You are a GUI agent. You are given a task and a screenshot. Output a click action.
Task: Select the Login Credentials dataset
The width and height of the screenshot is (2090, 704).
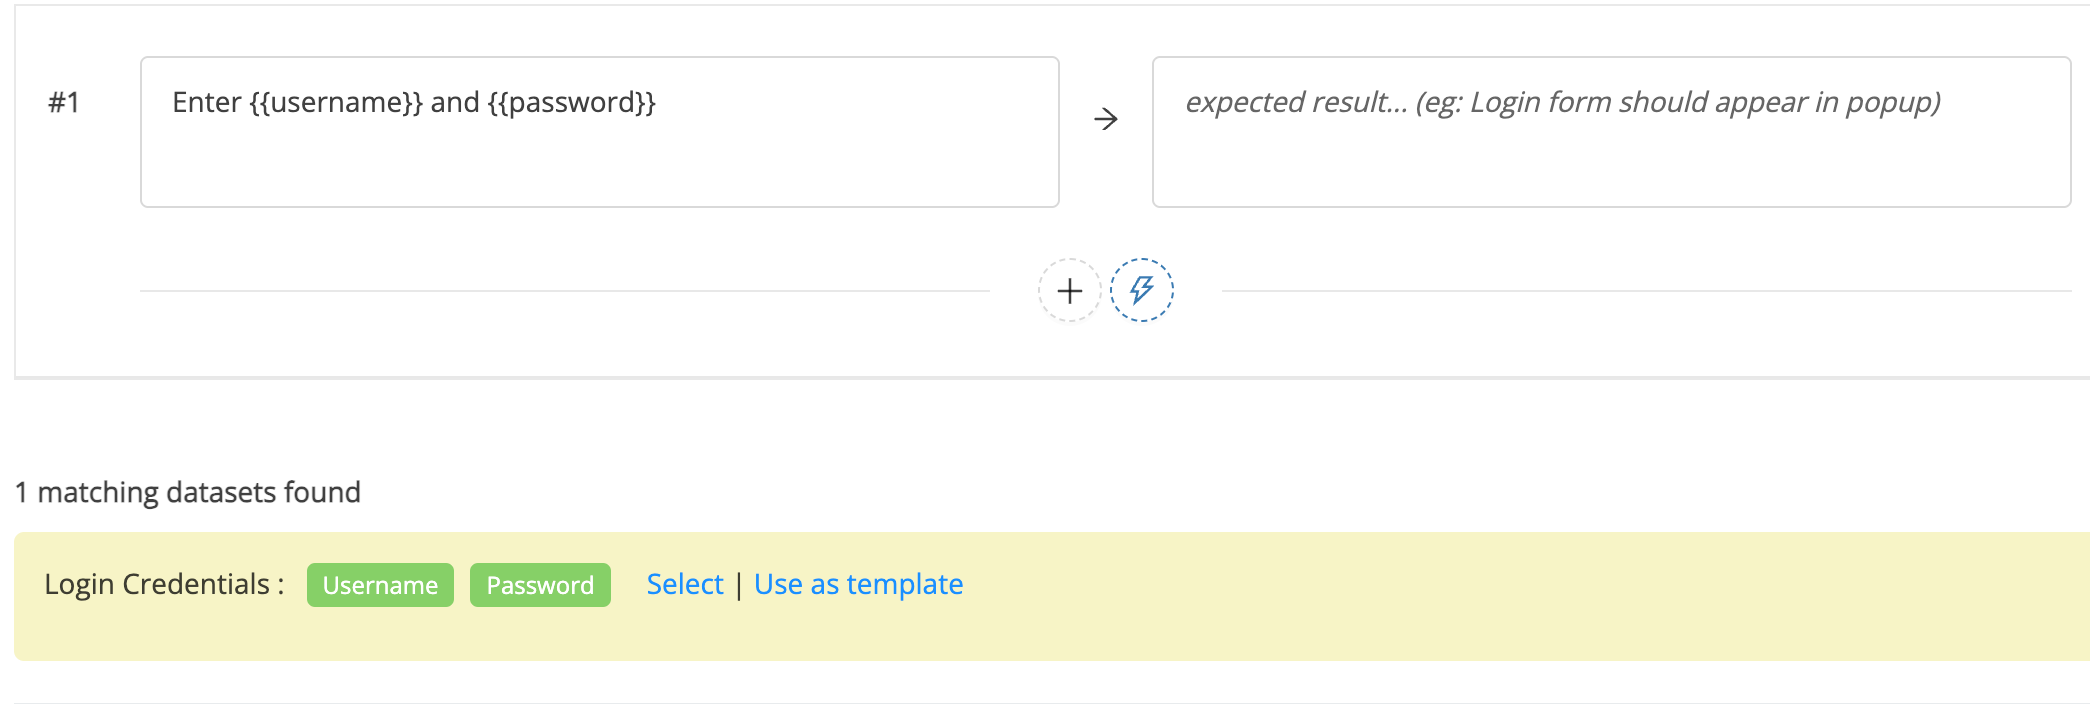pos(685,584)
